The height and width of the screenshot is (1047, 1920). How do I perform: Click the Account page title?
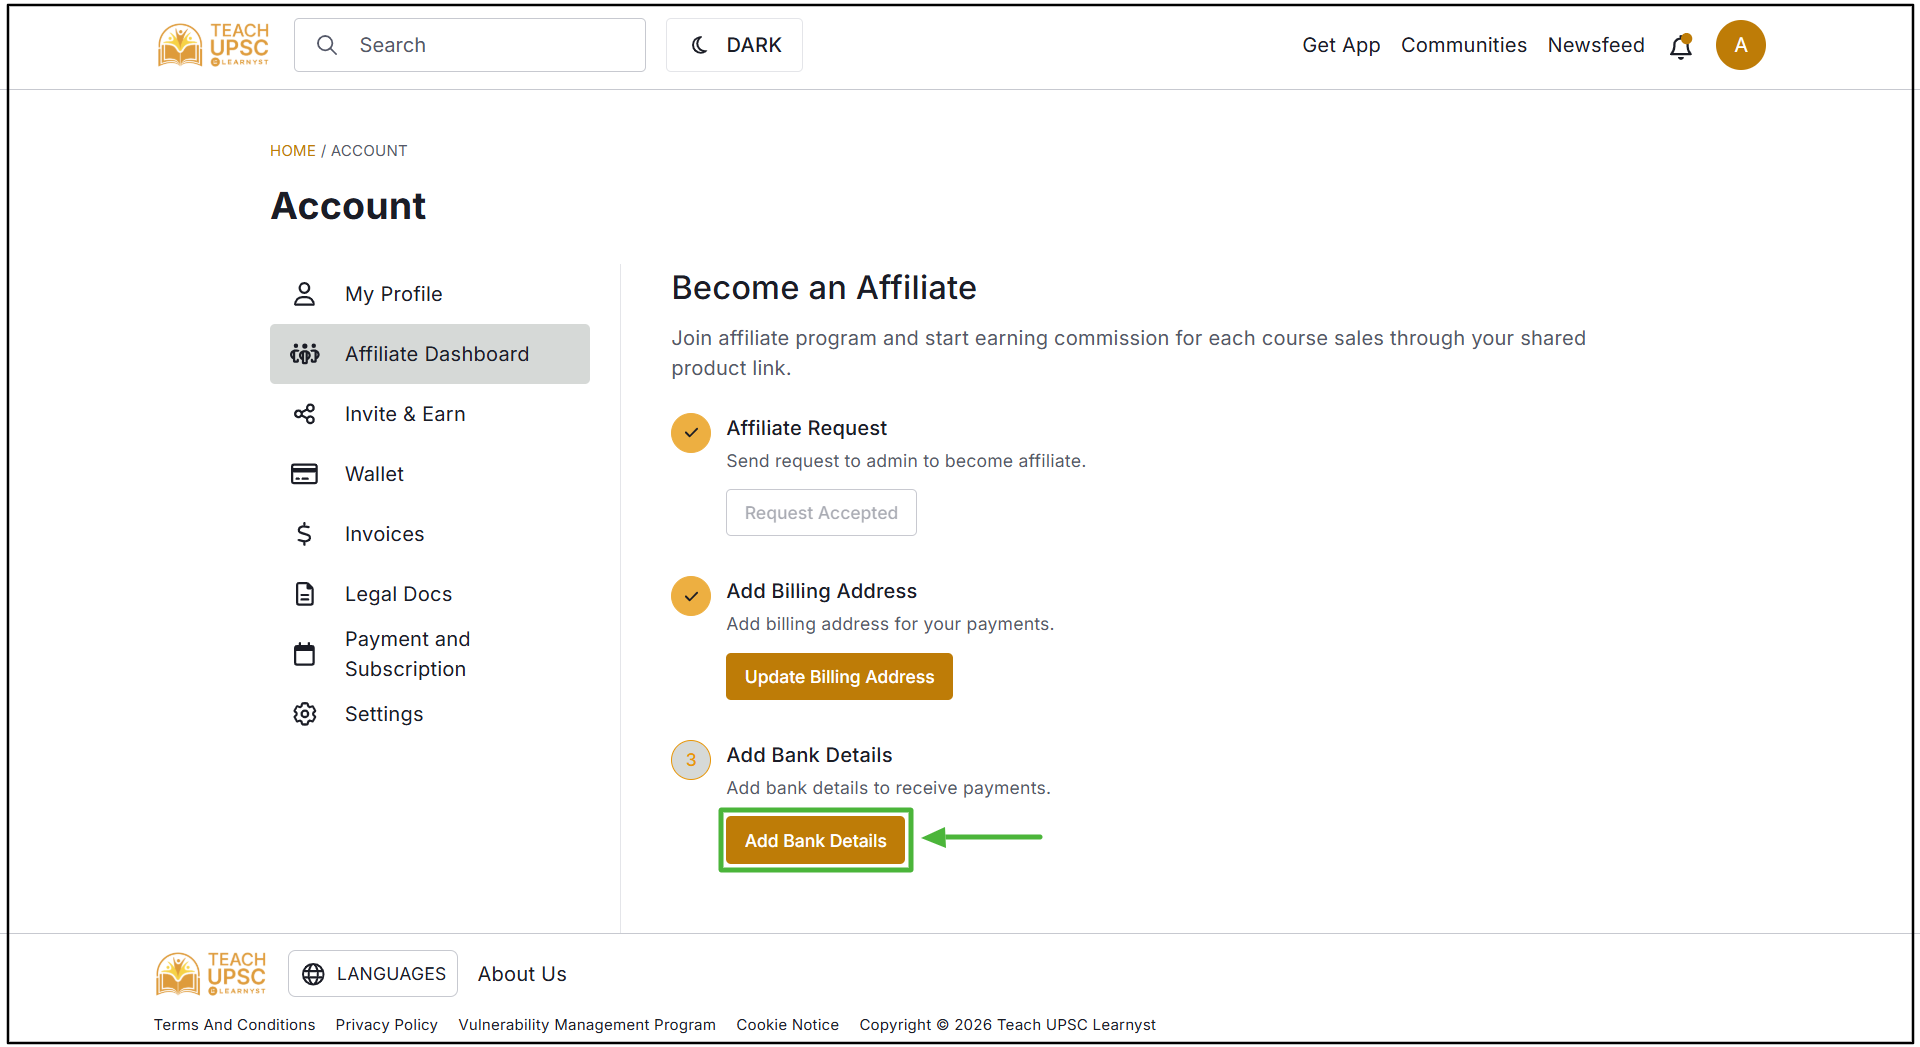(x=348, y=206)
